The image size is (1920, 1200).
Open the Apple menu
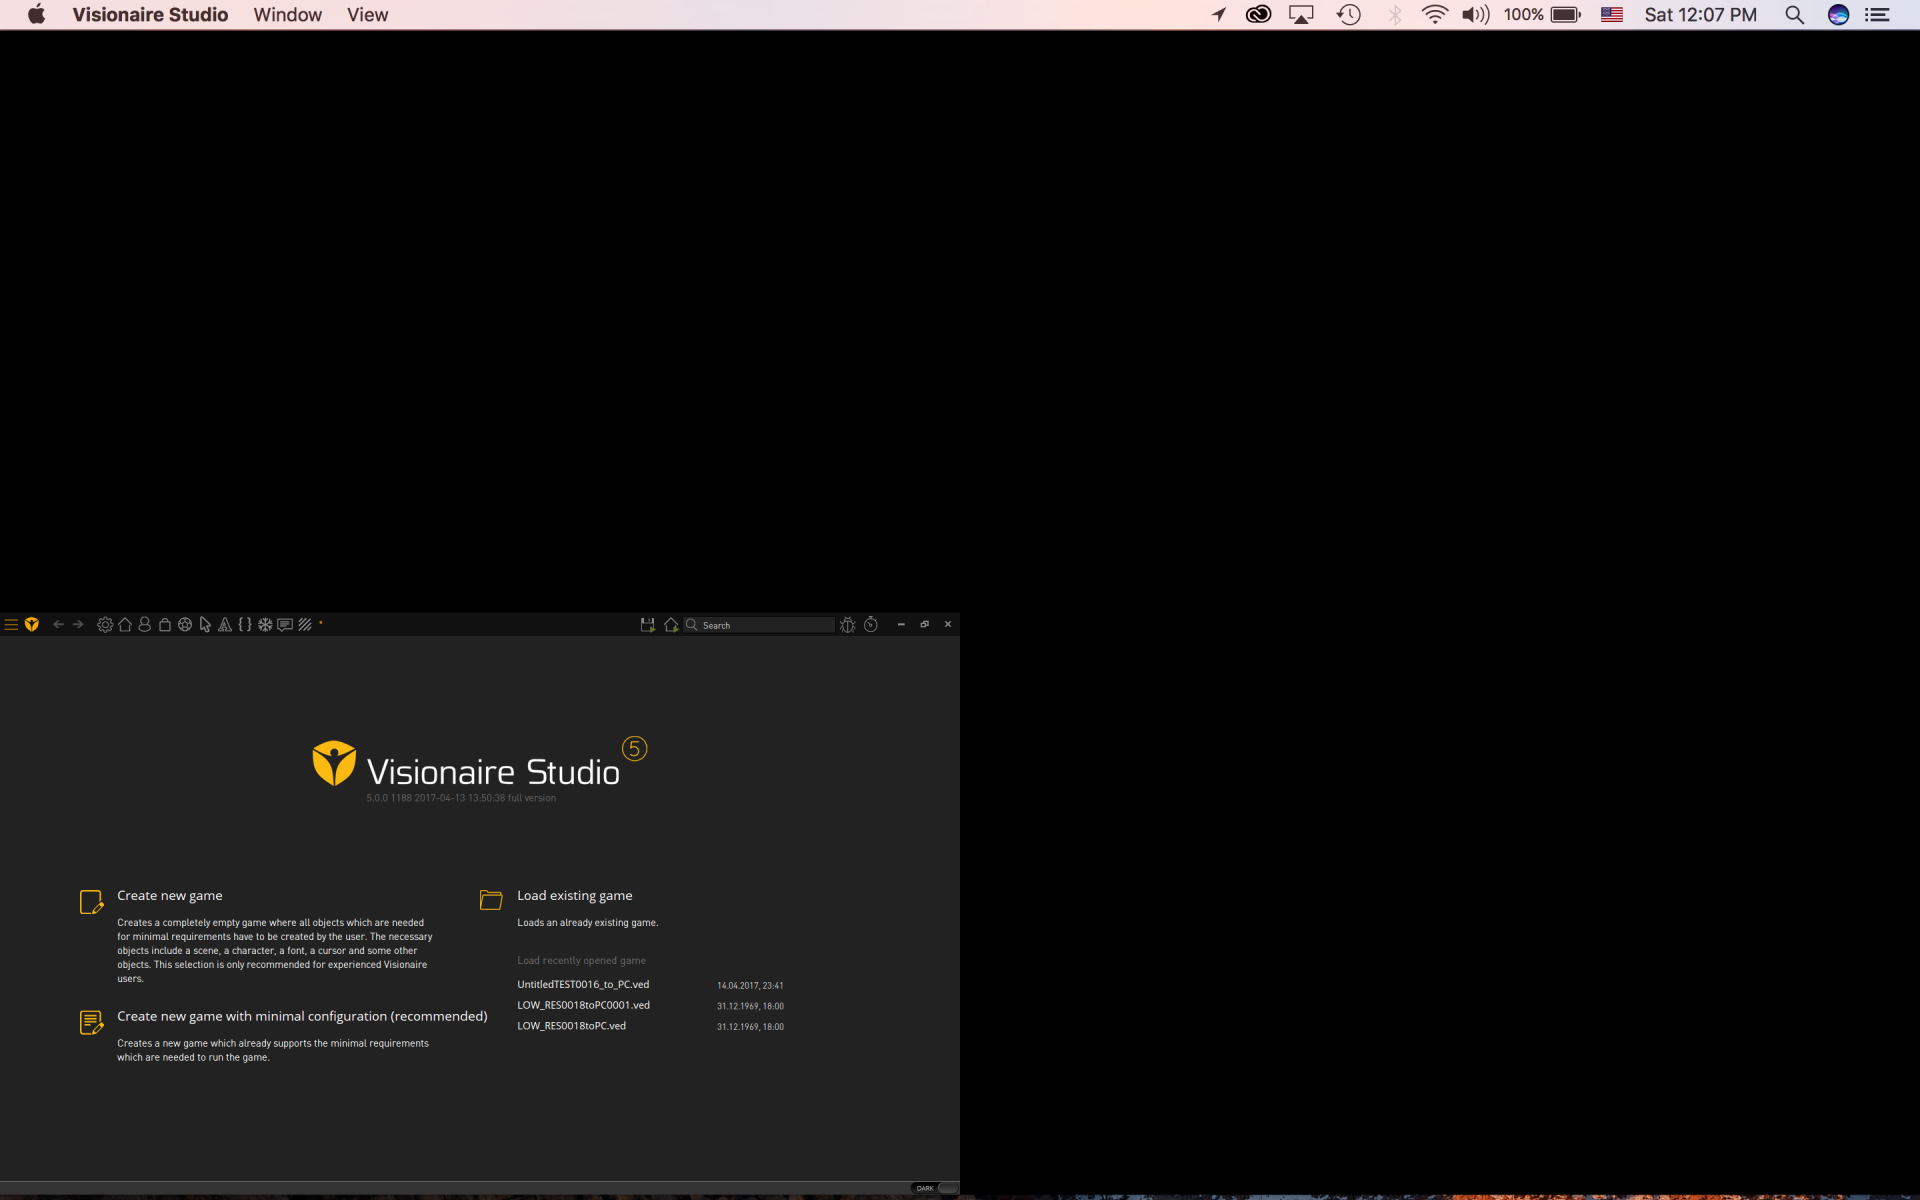click(x=36, y=15)
